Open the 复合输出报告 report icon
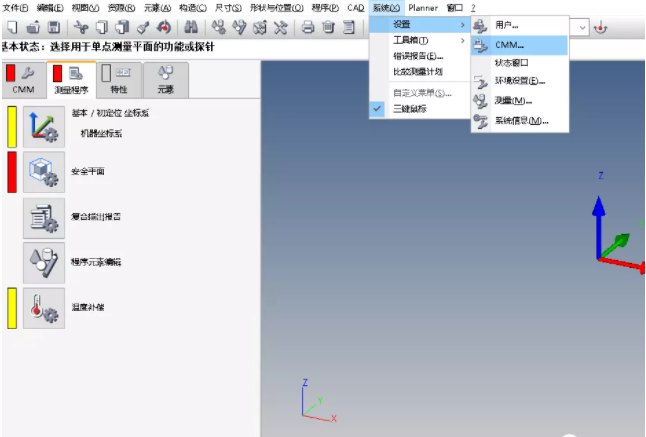 point(44,216)
